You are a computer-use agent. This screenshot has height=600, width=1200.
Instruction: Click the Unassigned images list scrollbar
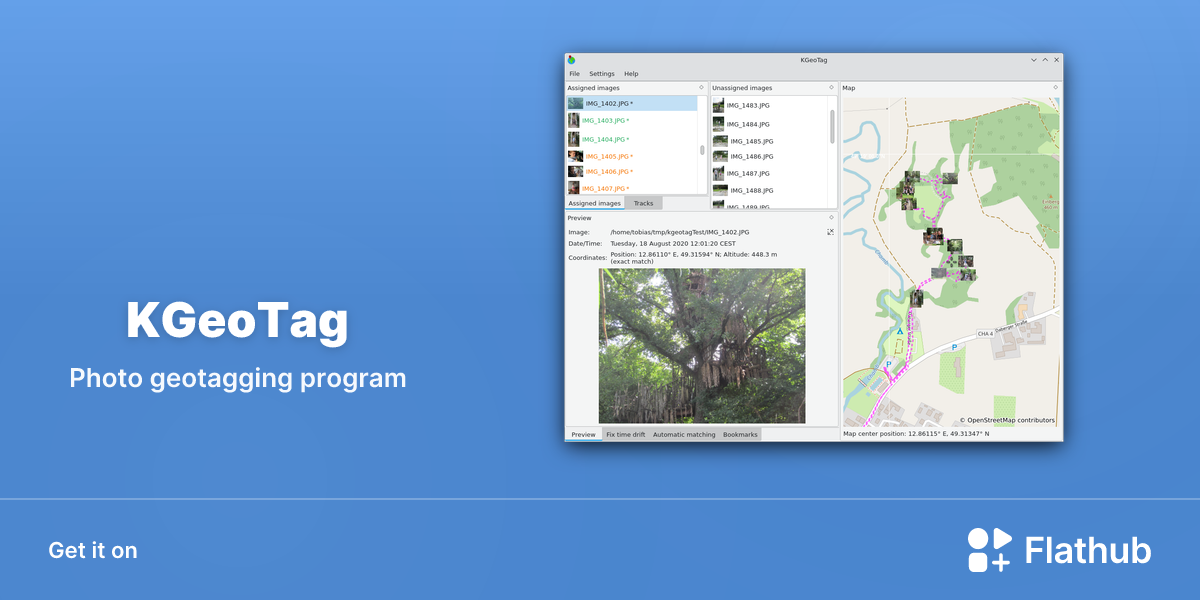click(832, 127)
